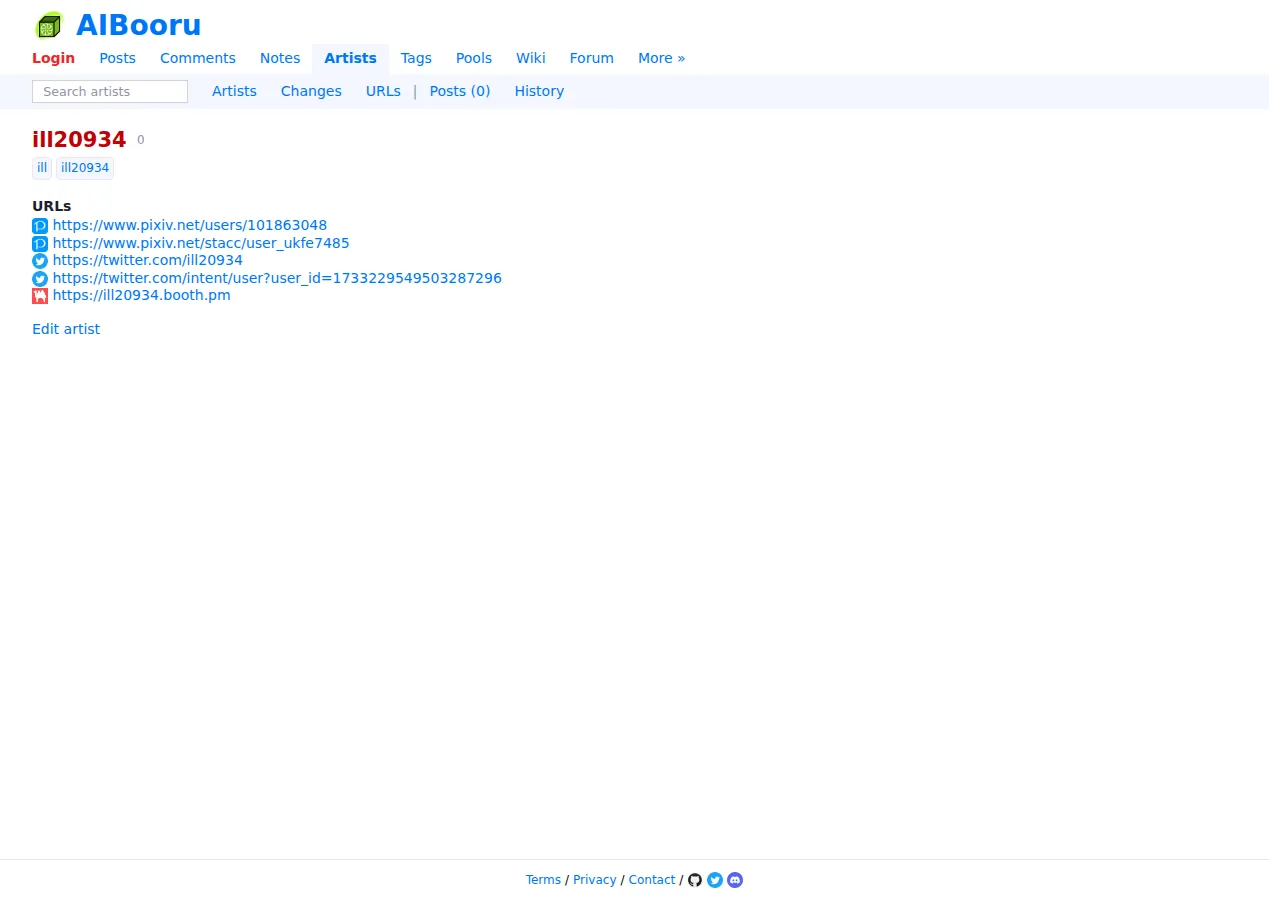Viewport: 1269px width, 900px height.
Task: Open the History subnav link
Action: click(x=539, y=91)
